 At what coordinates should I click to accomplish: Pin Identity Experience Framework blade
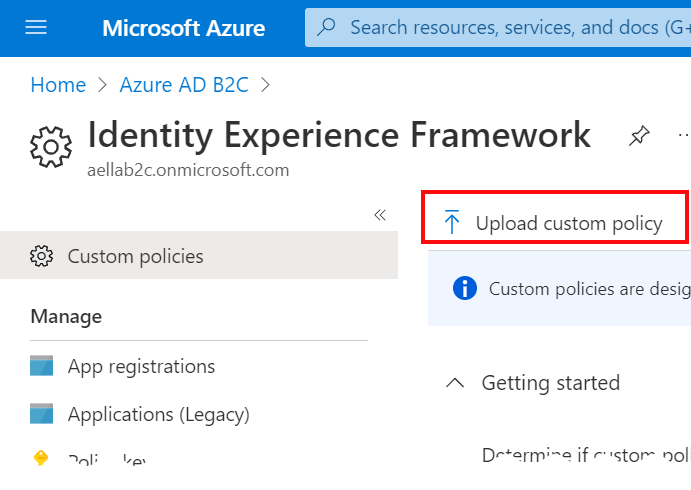tap(638, 138)
